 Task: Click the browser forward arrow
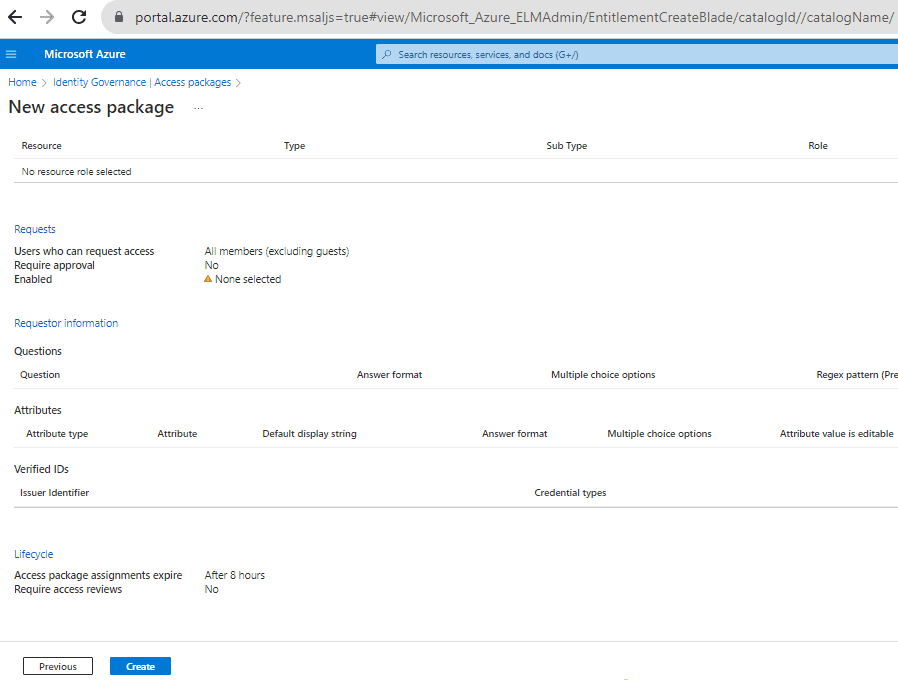click(47, 17)
